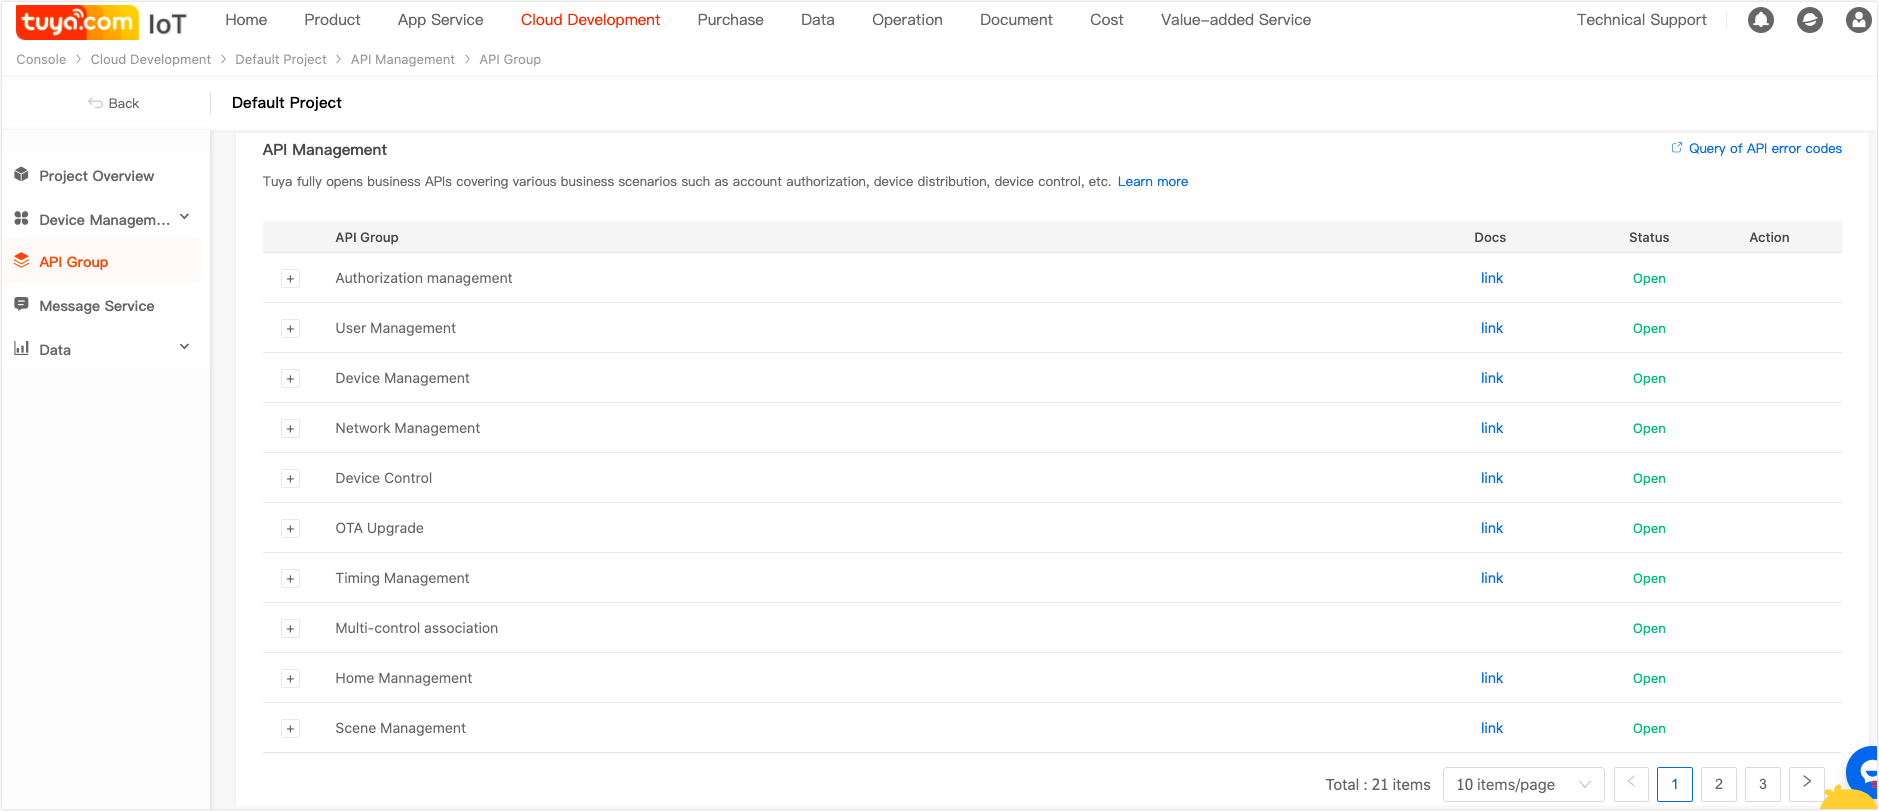Image resolution: width=1879 pixels, height=811 pixels.
Task: Click the message center icon in header
Action: (x=1809, y=20)
